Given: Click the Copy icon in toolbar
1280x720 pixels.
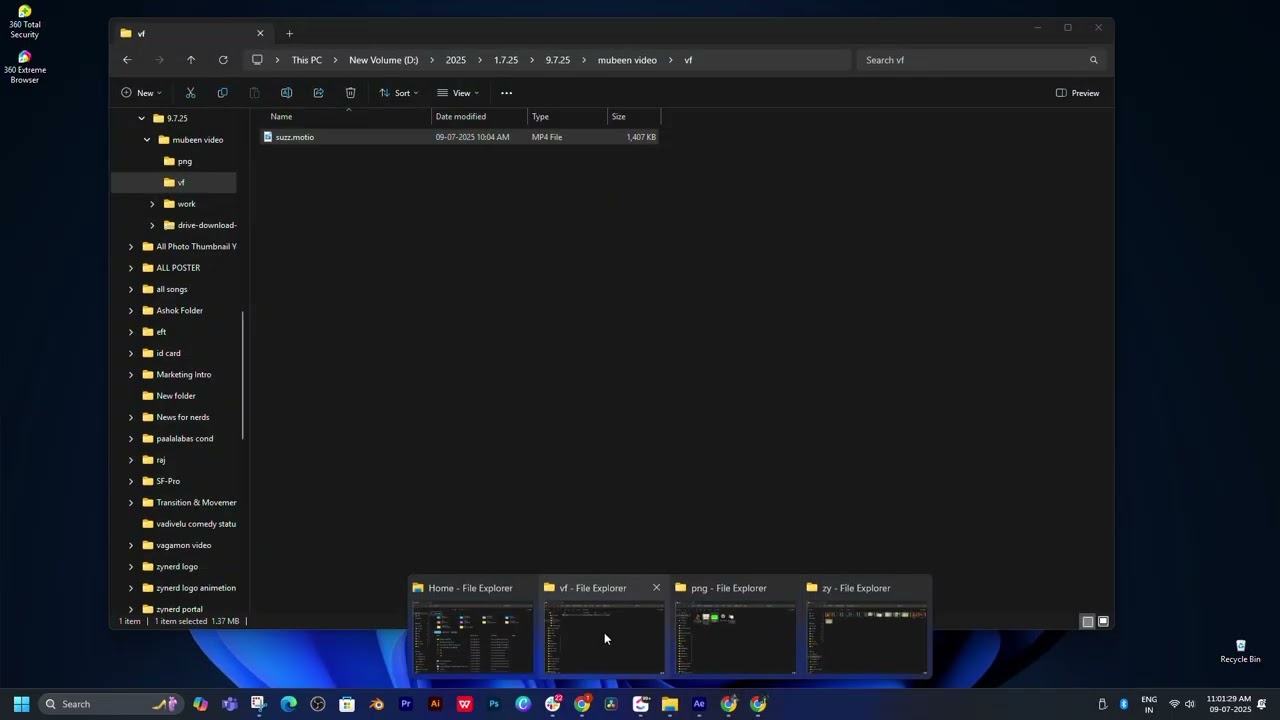Looking at the screenshot, I should pyautogui.click(x=222, y=93).
